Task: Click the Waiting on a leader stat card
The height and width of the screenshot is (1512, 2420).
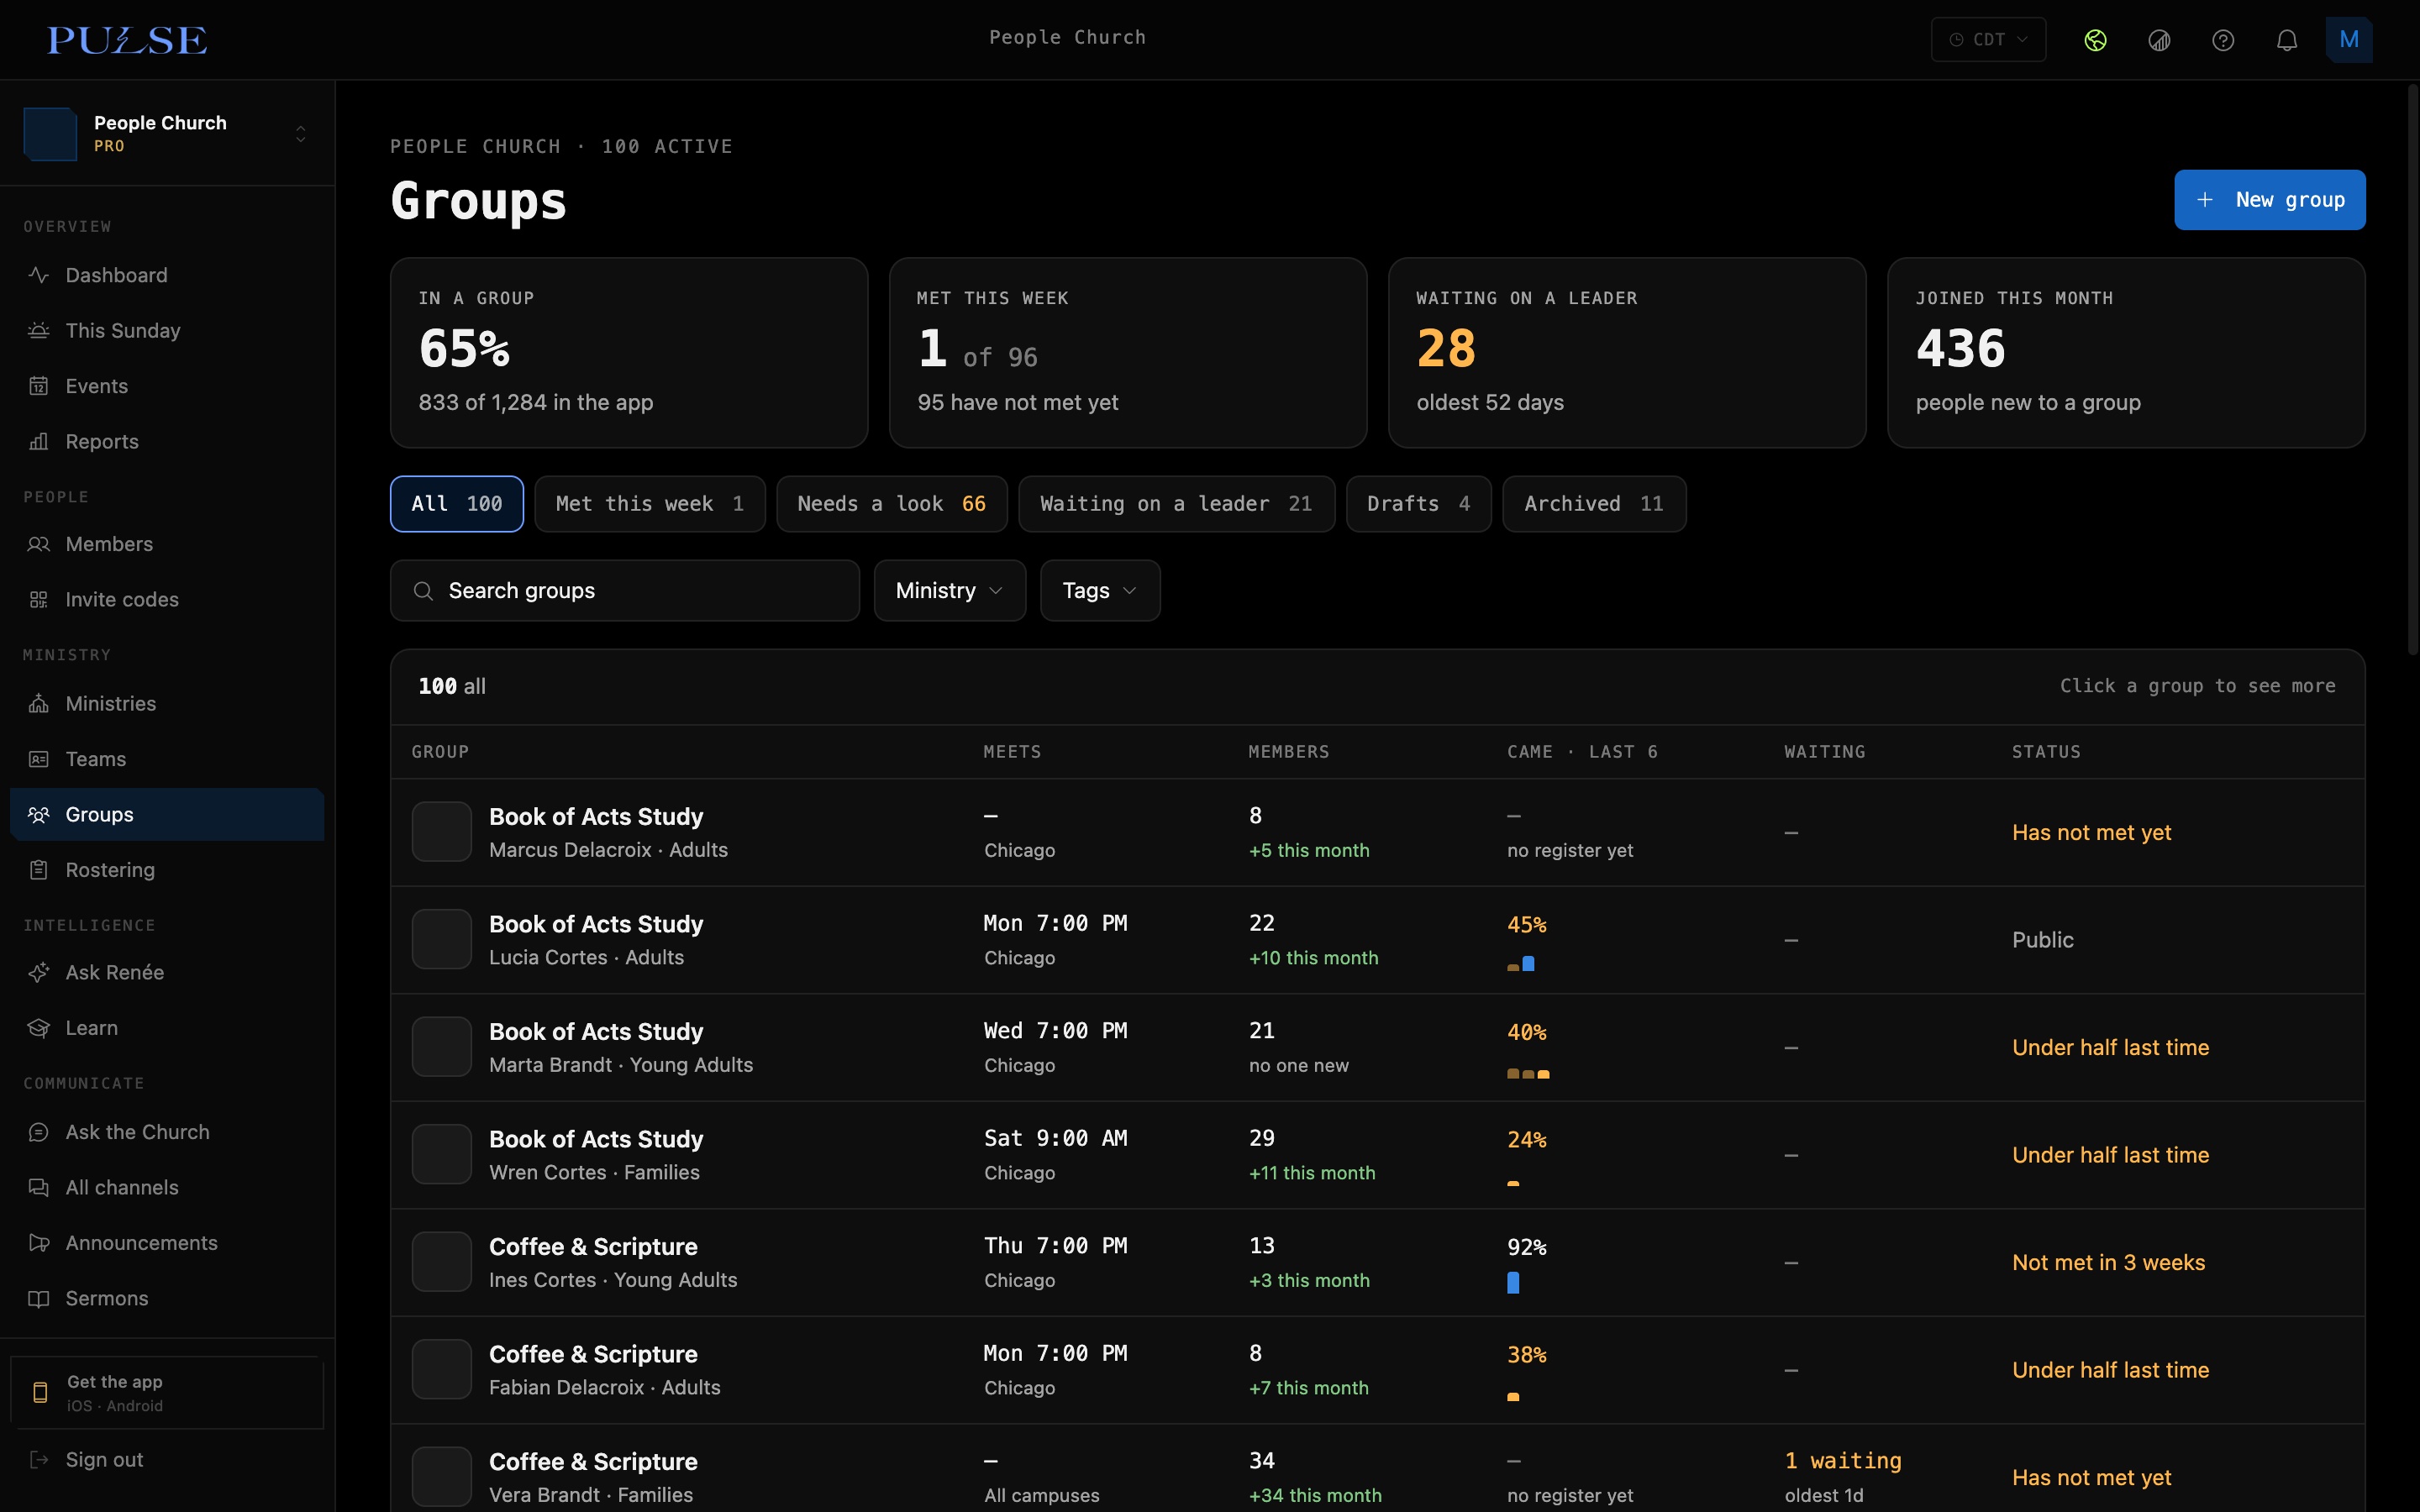Action: click(x=1627, y=353)
